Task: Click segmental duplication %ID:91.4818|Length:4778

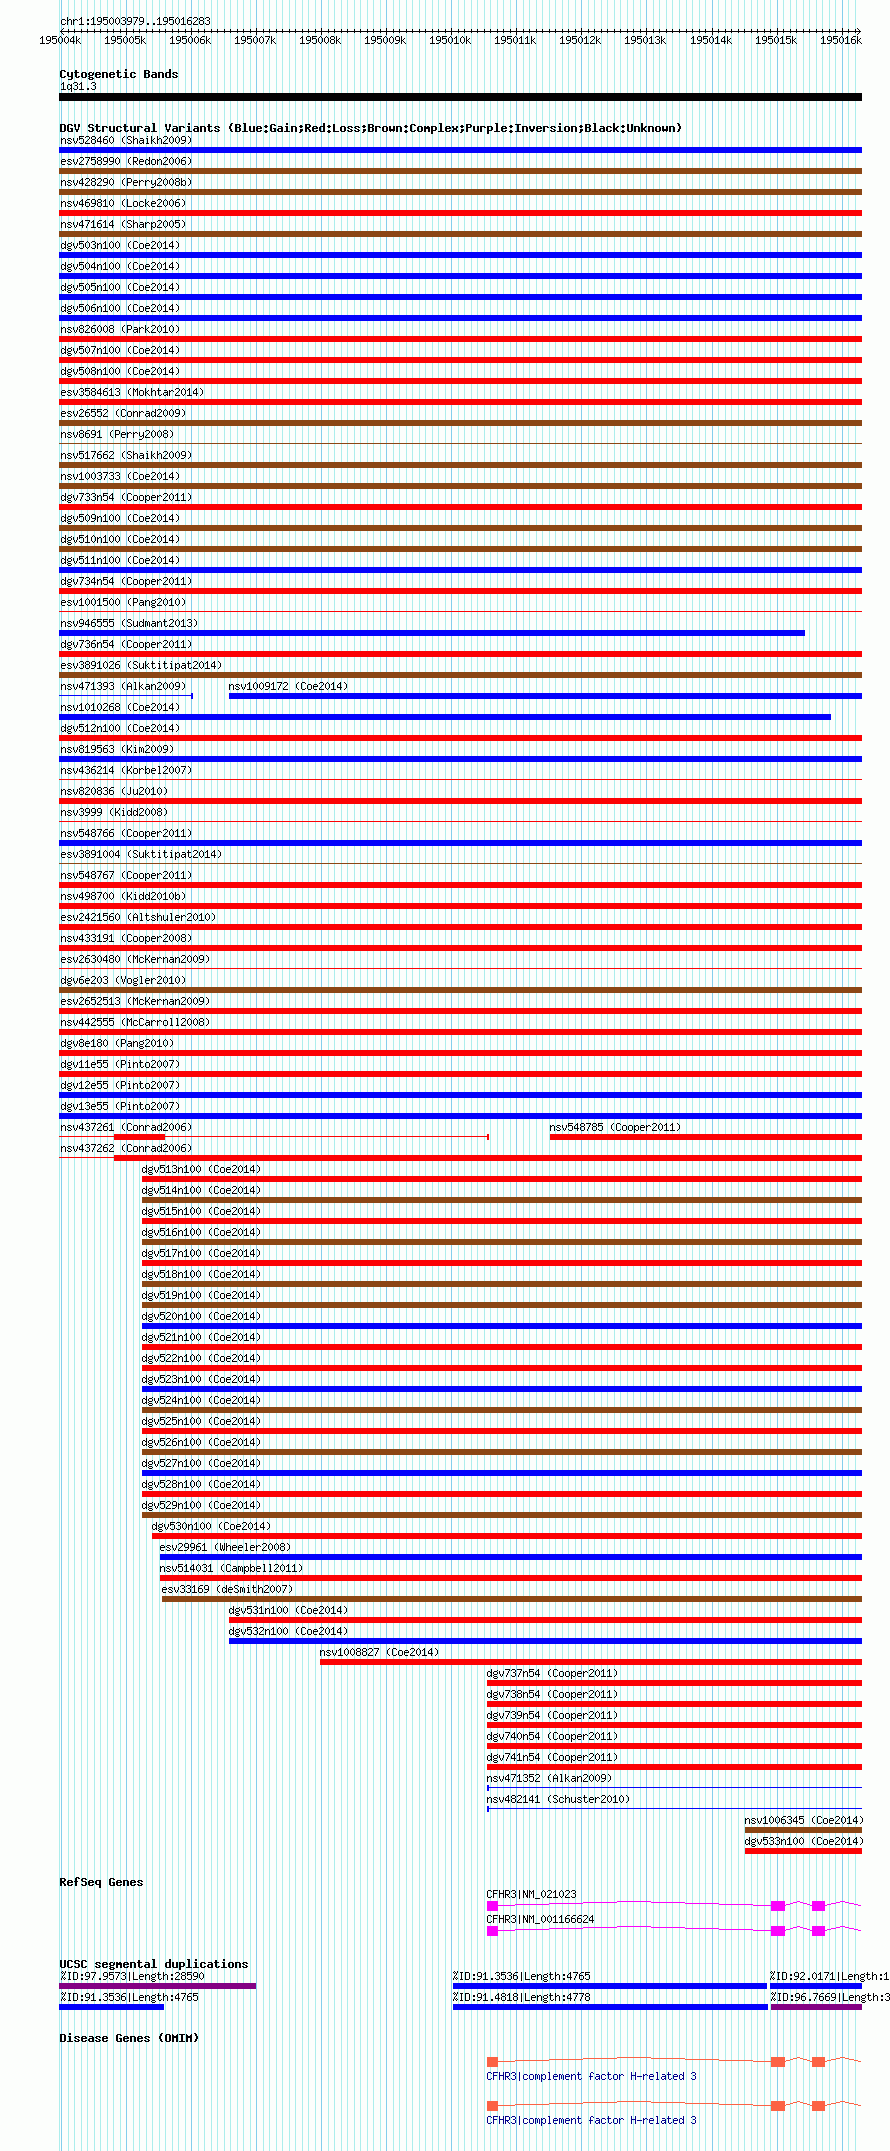Action: click(x=521, y=1997)
